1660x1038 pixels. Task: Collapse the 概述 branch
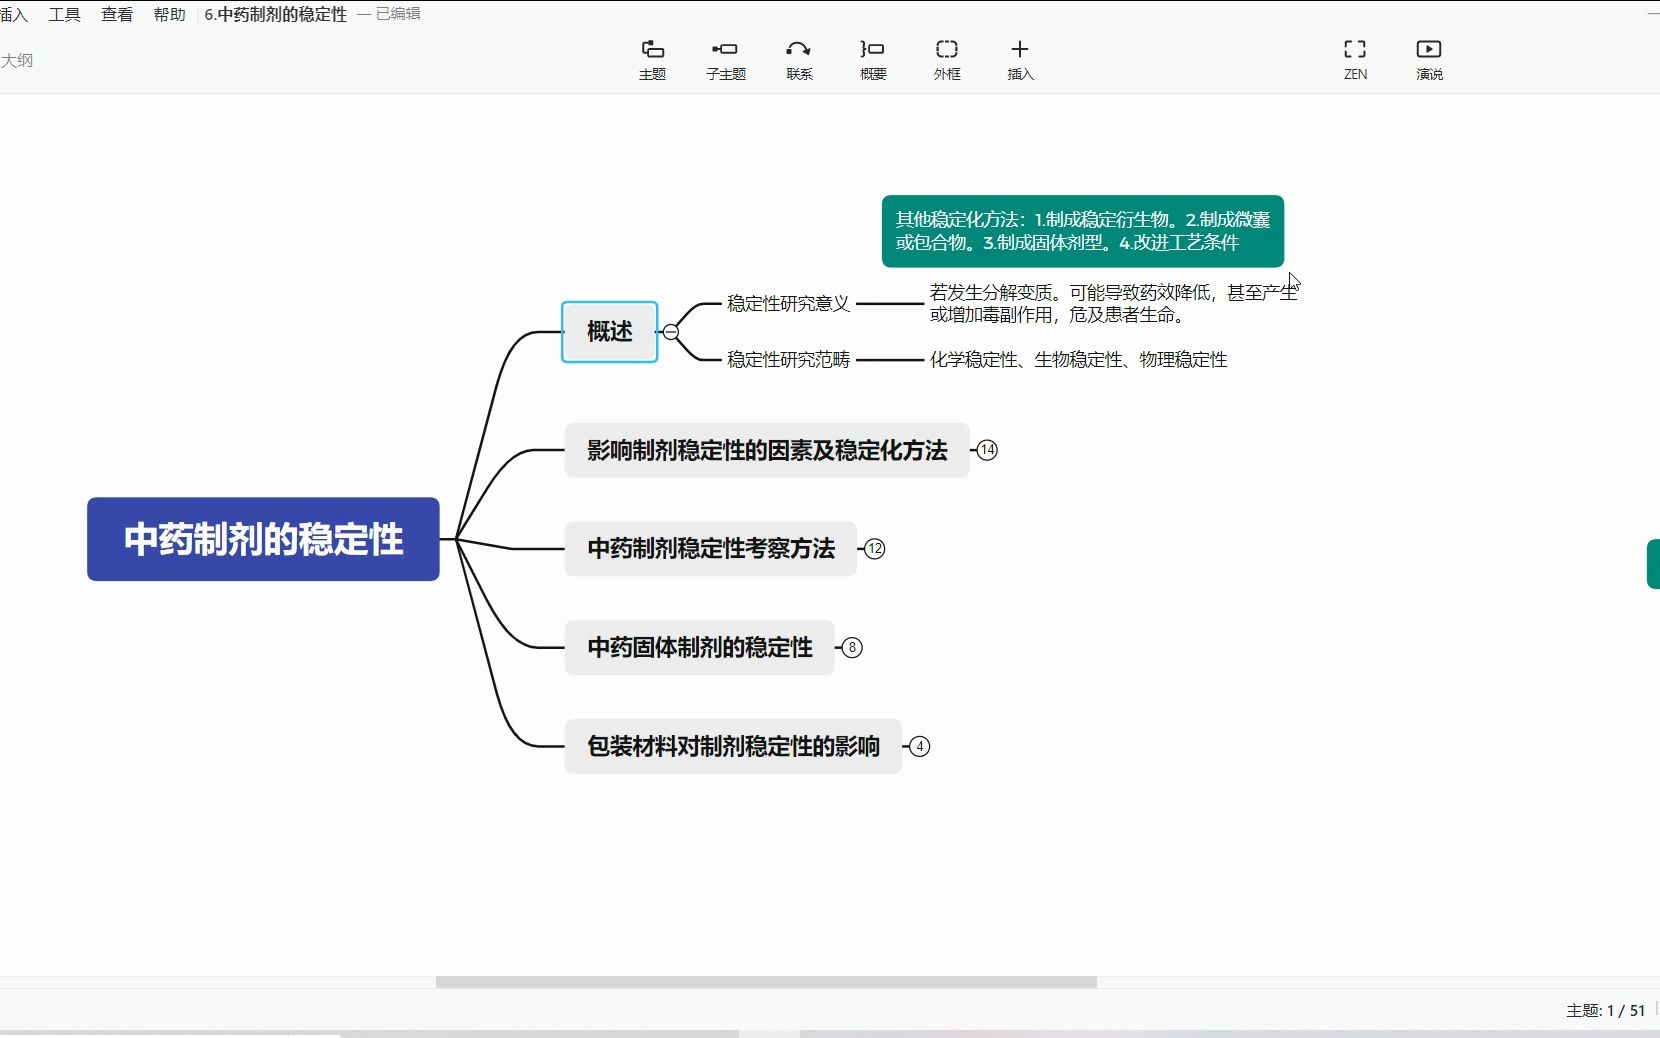click(671, 332)
